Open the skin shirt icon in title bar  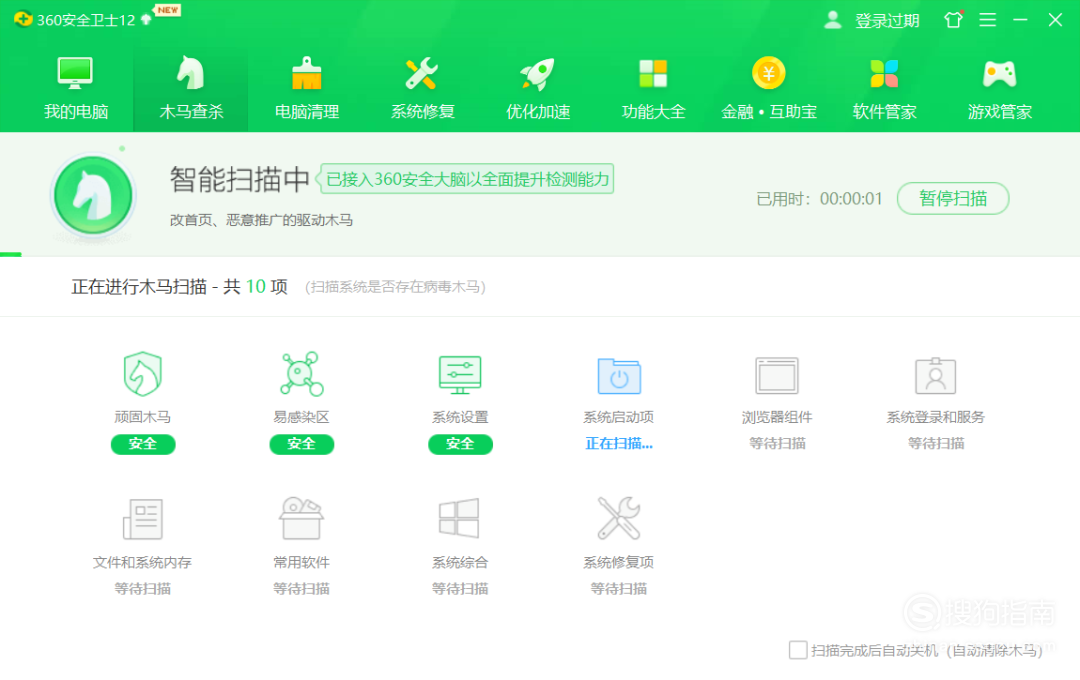click(954, 19)
